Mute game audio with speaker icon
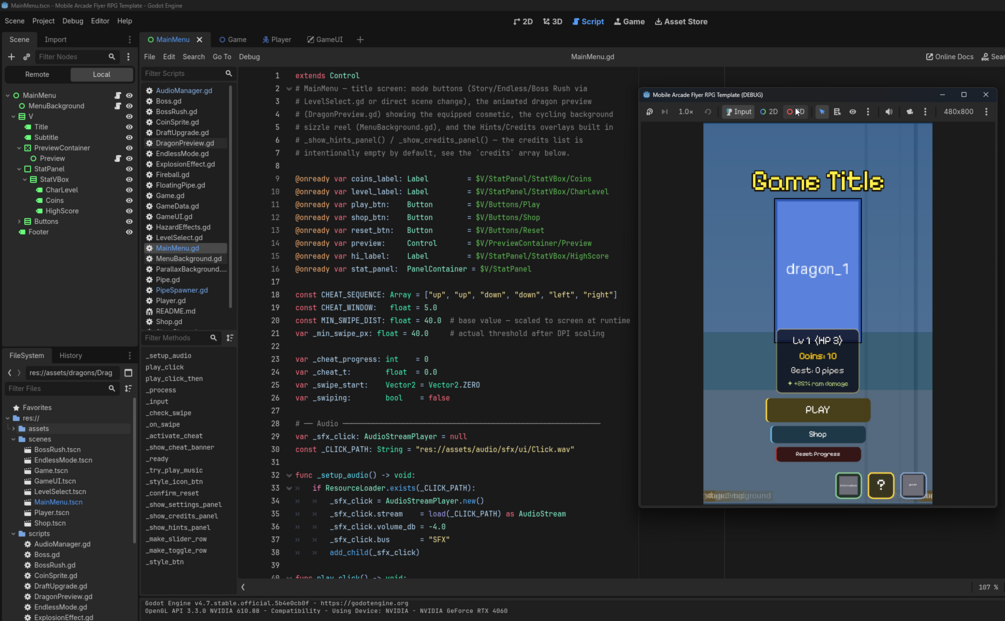 tap(888, 112)
